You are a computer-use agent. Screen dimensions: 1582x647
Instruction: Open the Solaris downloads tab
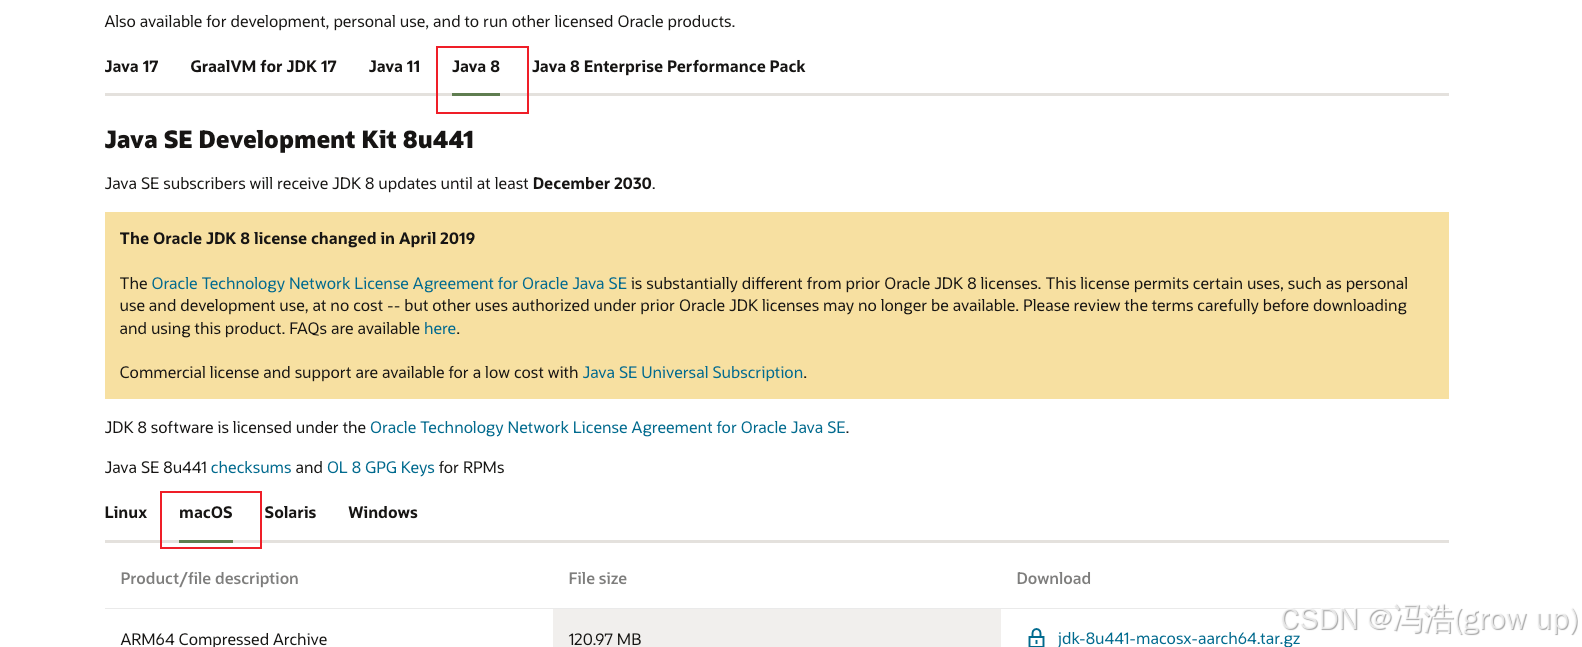(290, 513)
